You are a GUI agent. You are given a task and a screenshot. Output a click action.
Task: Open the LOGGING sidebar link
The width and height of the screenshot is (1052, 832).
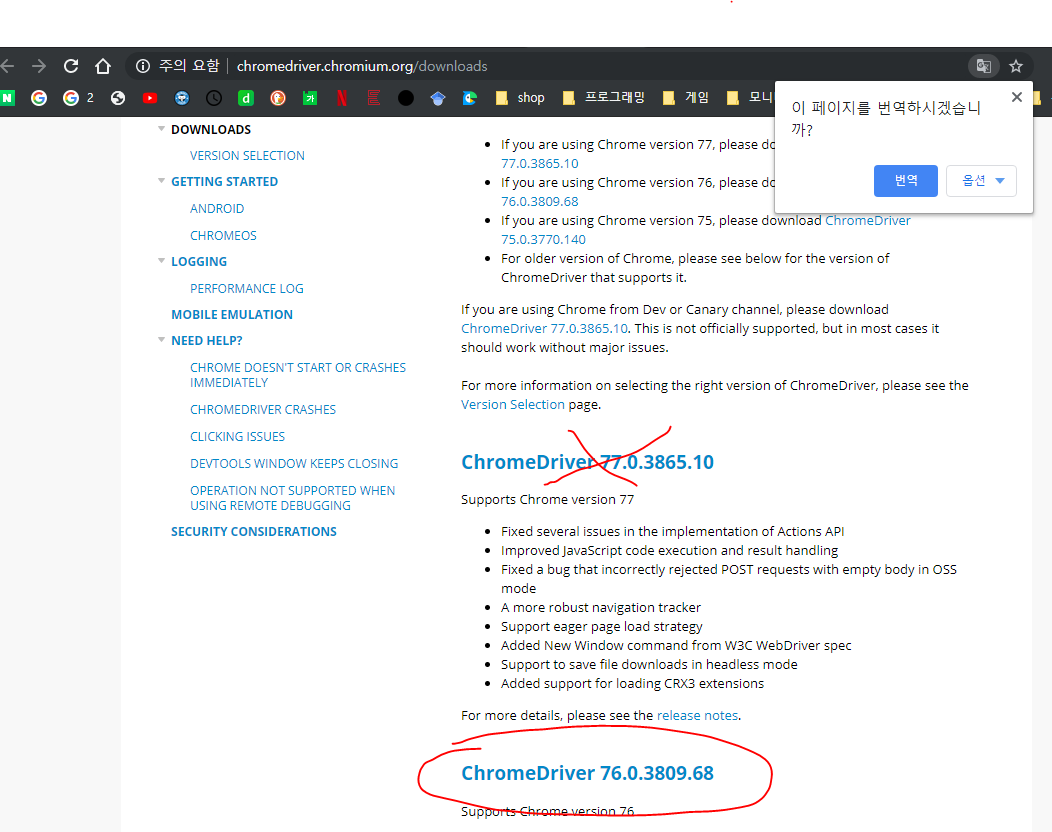tap(199, 262)
